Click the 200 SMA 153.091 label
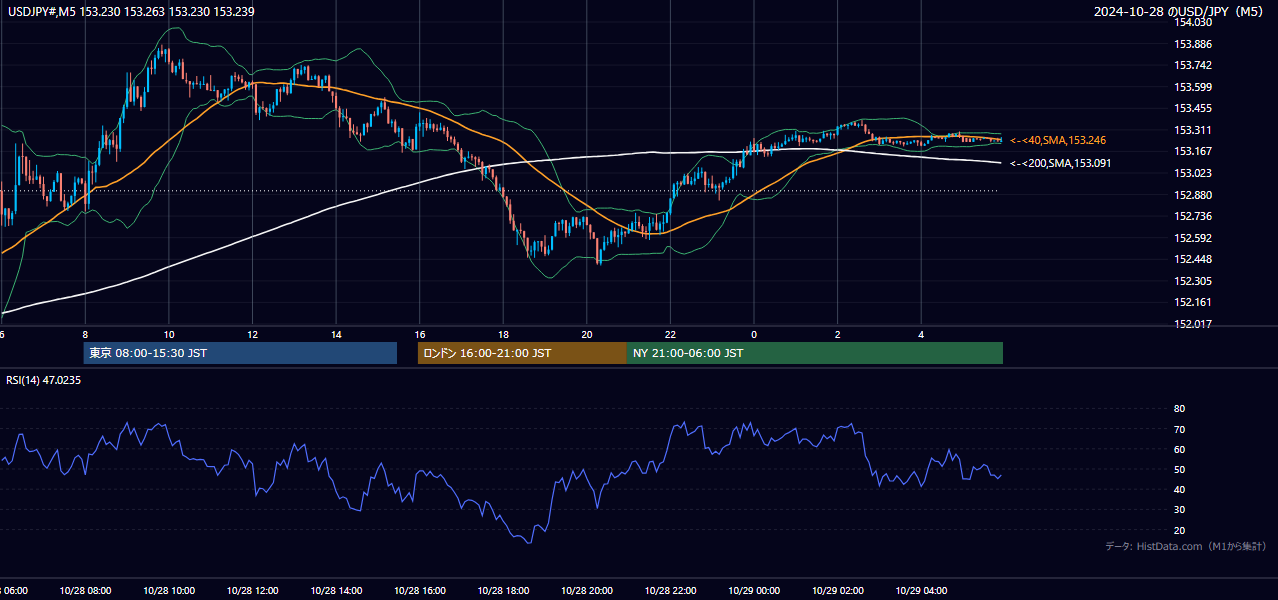 pos(1060,163)
